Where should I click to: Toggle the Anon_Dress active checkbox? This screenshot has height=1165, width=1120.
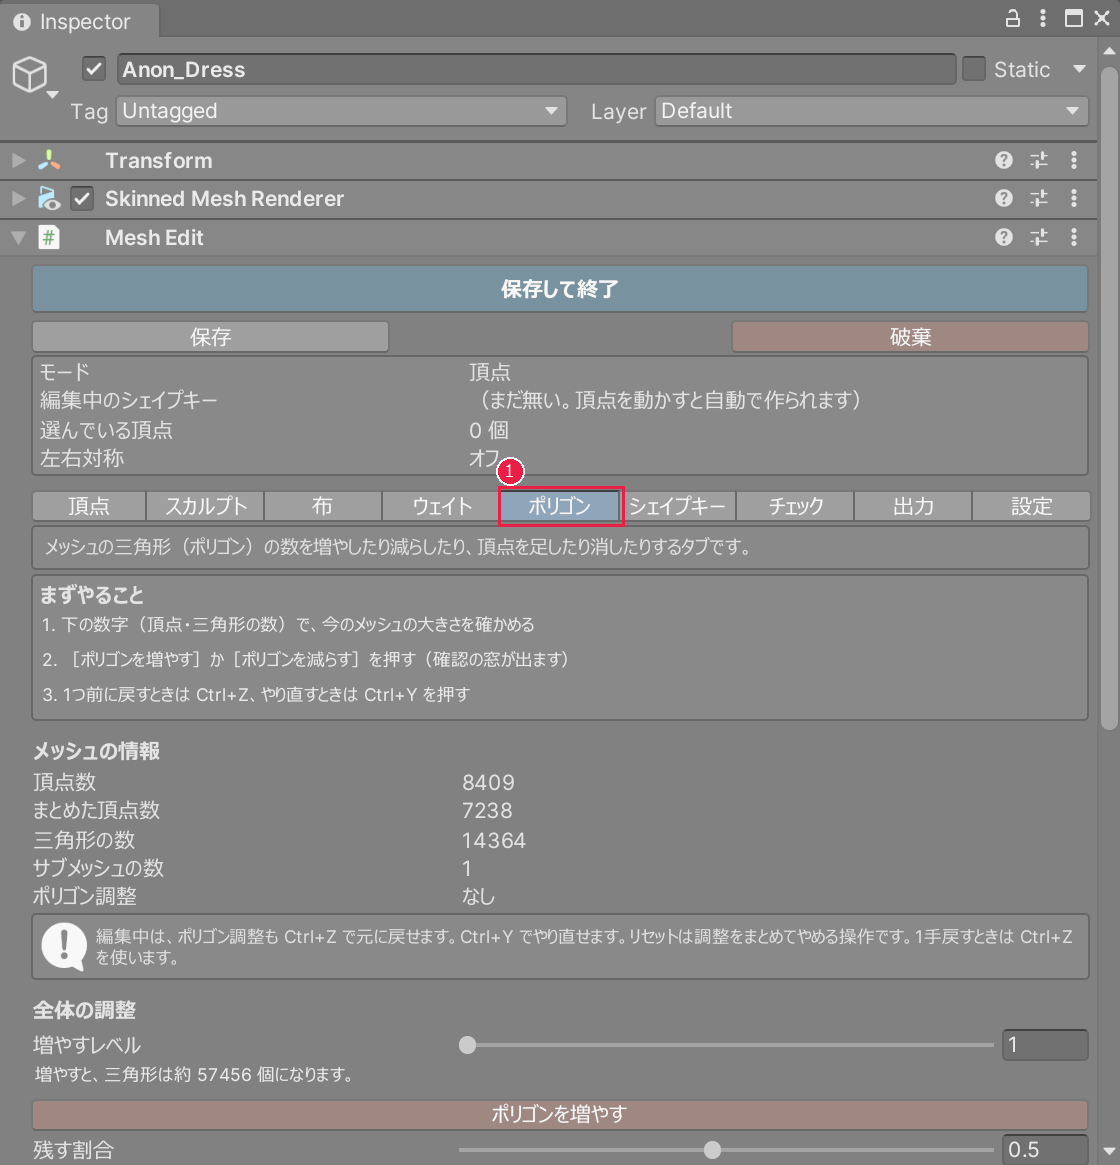[94, 69]
